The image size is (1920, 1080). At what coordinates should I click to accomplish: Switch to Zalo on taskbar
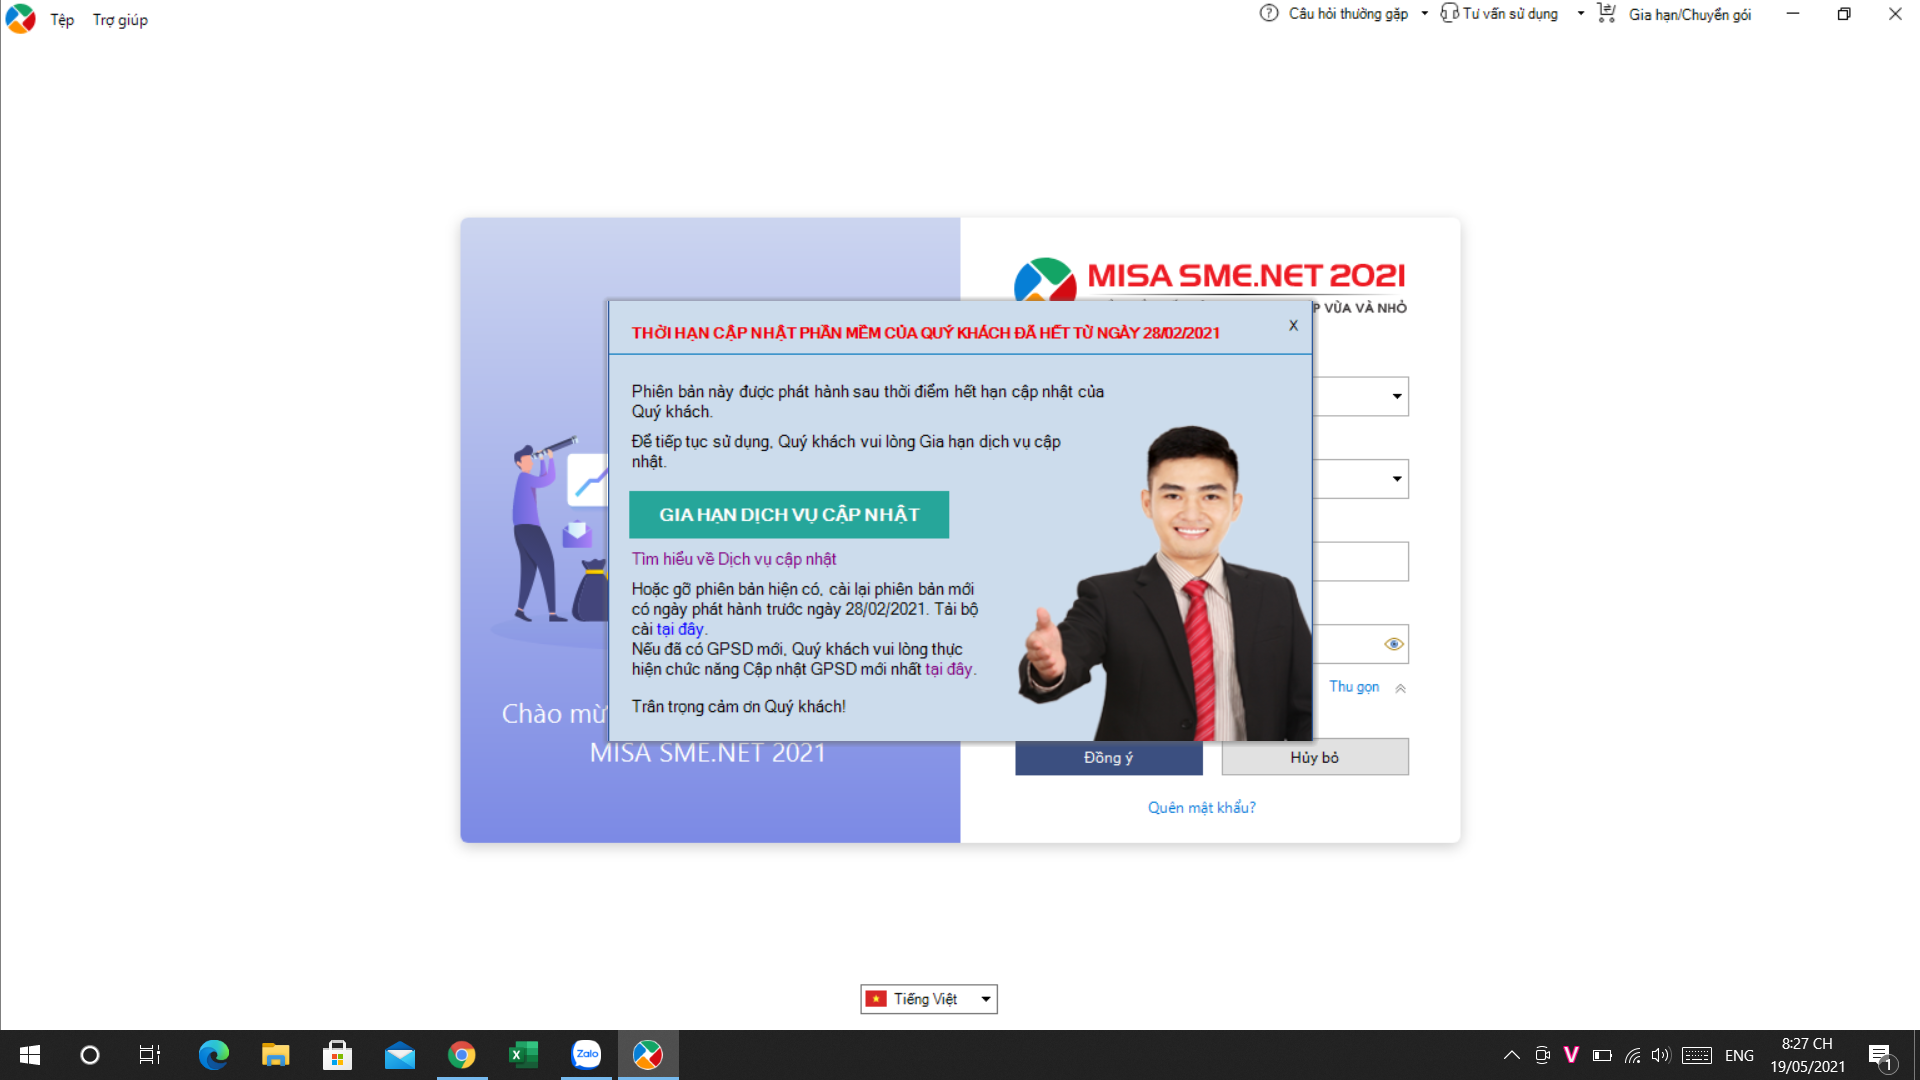click(587, 1055)
